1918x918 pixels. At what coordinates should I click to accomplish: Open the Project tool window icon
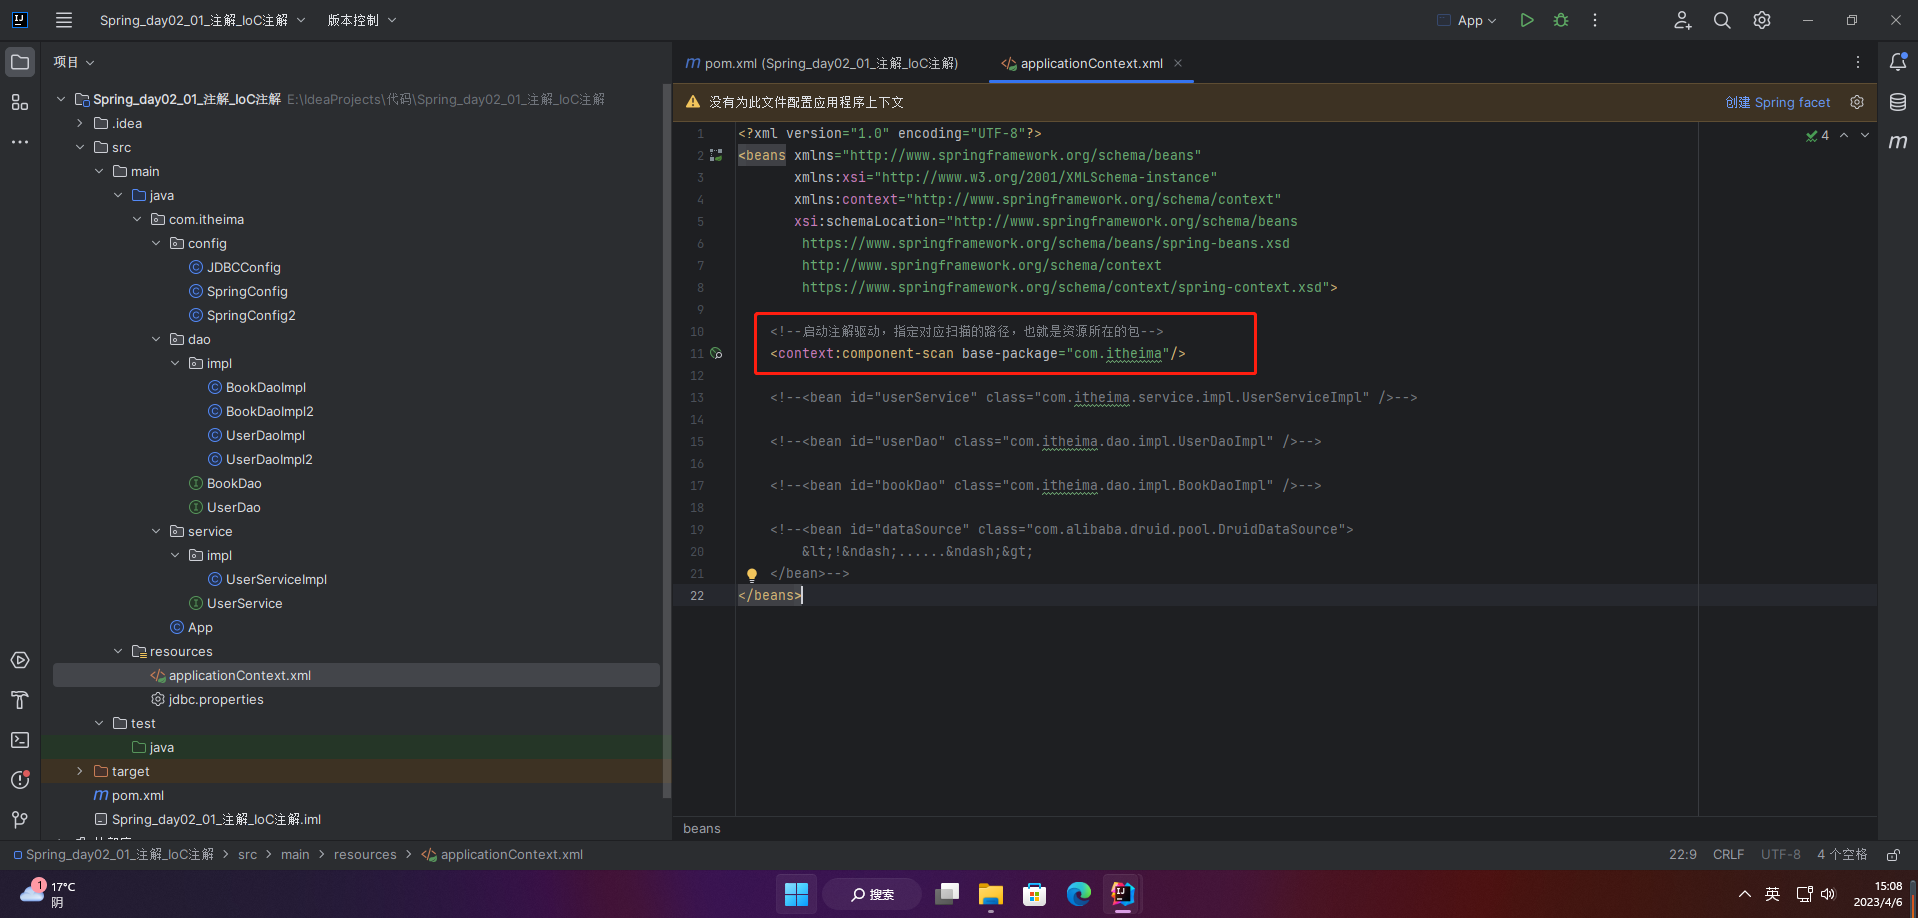(20, 62)
